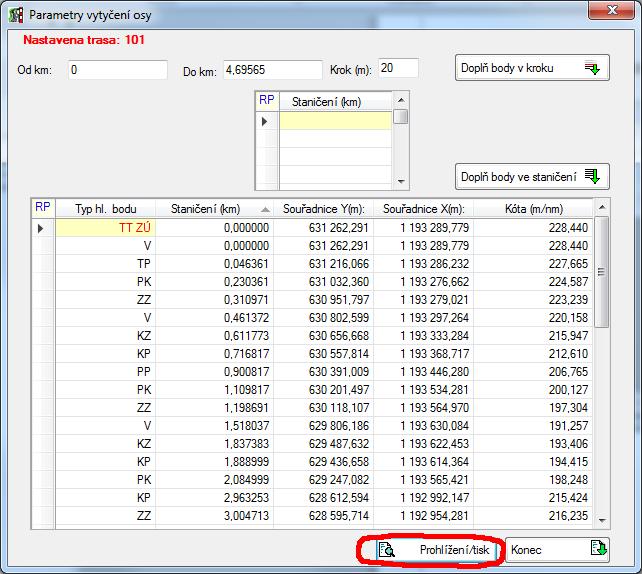This screenshot has height=574, width=642.
Task: Click the Doplň body v kroku button
Action: coord(532,68)
